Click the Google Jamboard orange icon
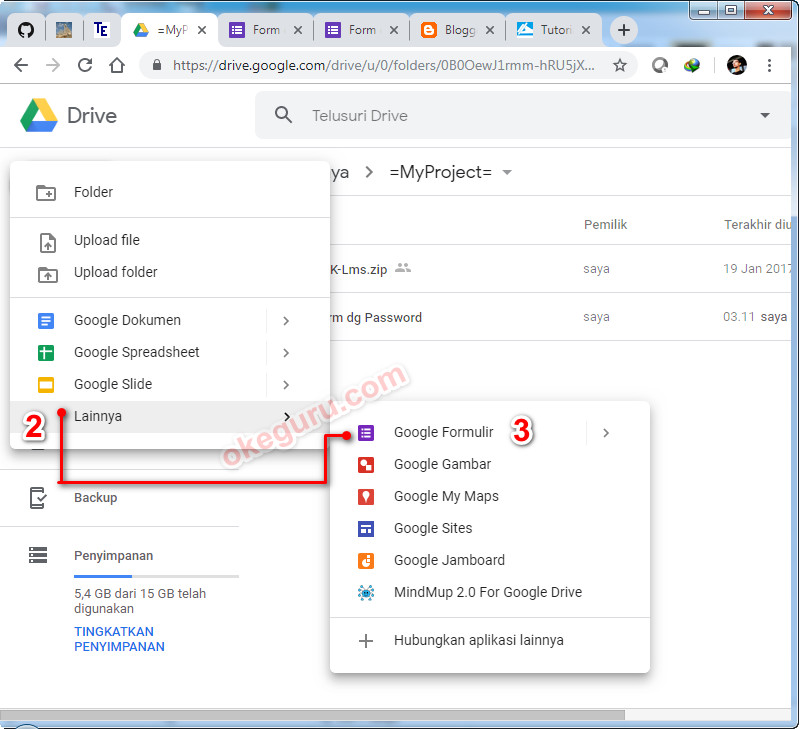 point(366,560)
